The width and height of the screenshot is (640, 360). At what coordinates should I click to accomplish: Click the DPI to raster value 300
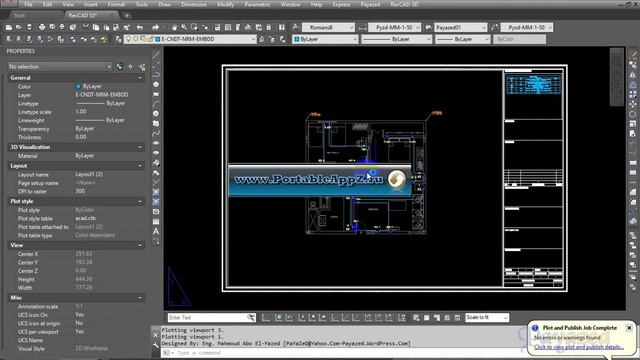click(80, 191)
